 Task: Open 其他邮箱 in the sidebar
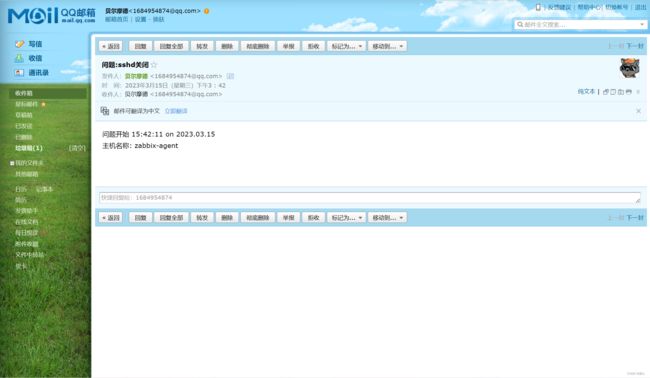27,174
